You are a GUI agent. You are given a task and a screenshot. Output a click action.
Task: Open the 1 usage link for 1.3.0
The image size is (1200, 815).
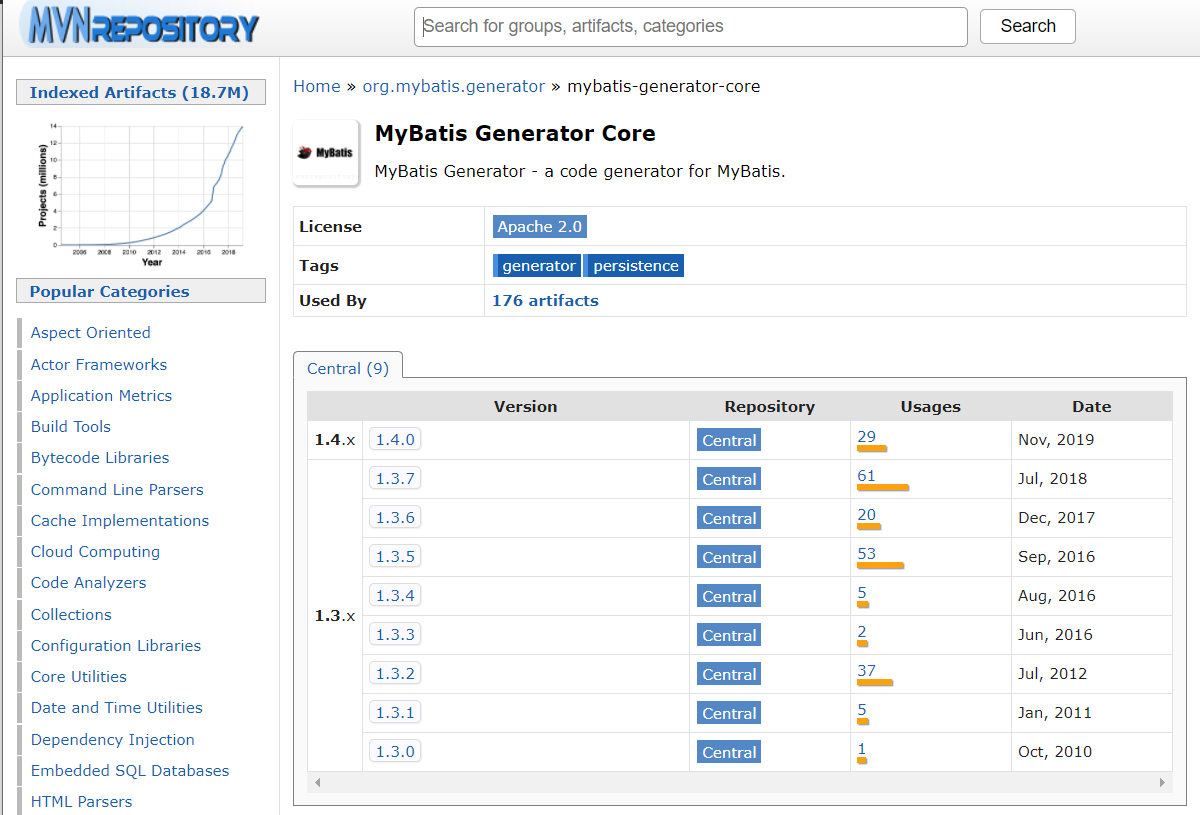862,748
